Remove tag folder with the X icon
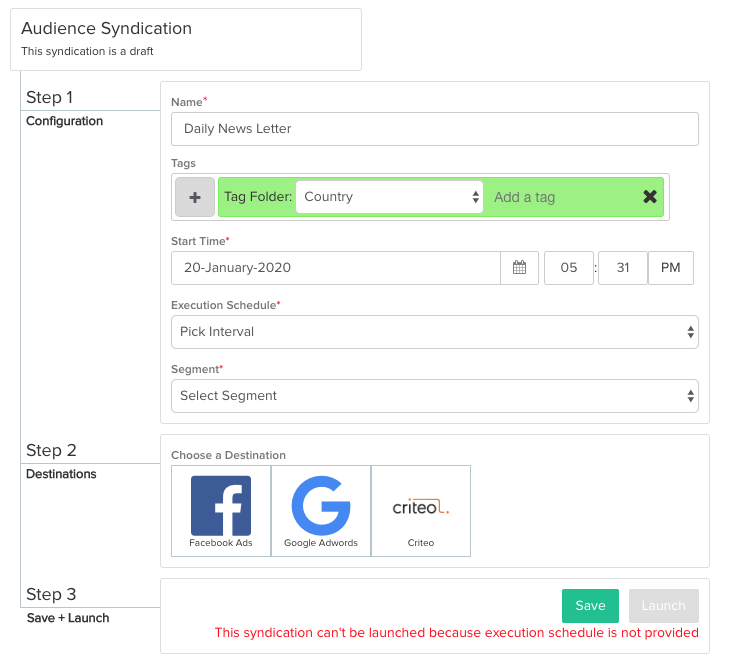 coord(650,197)
